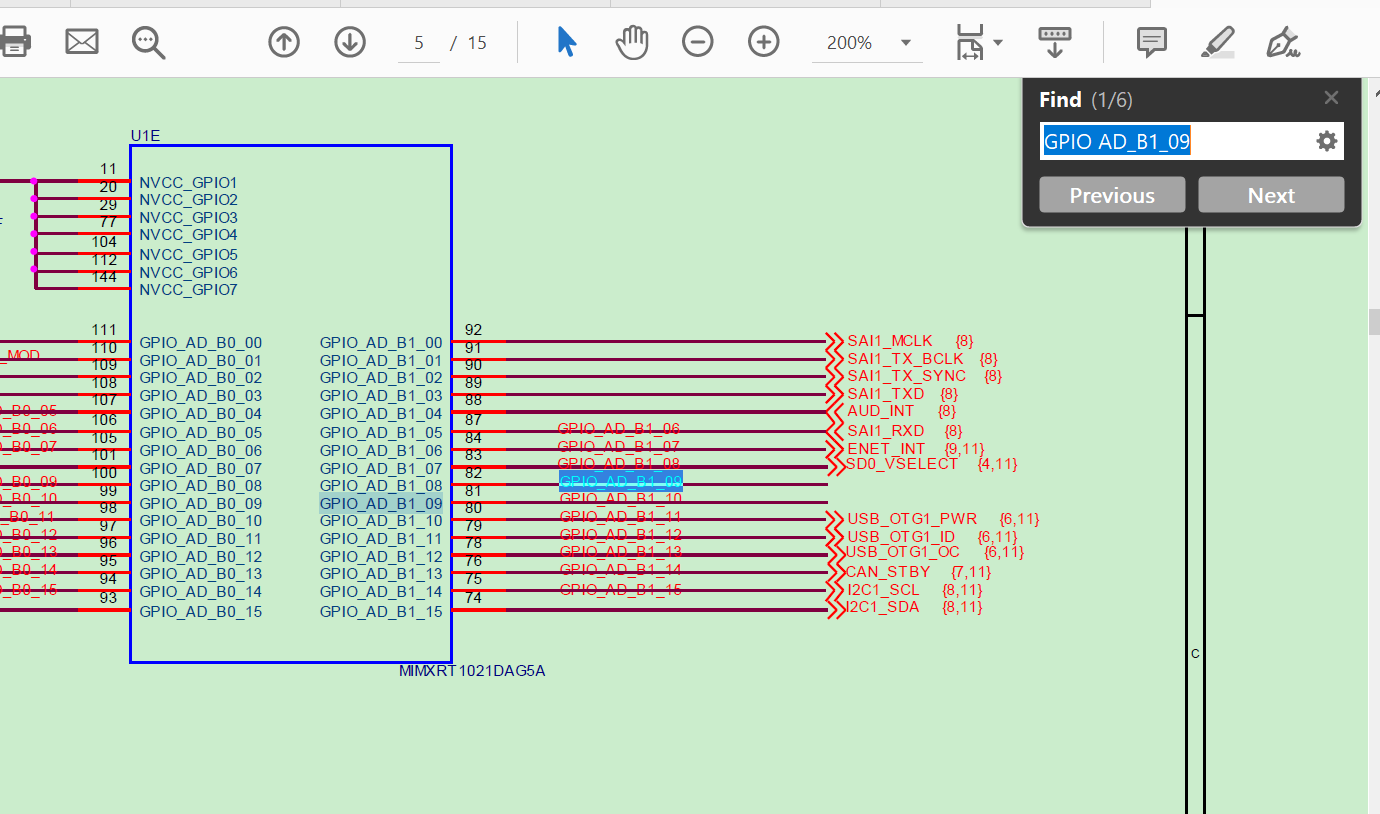This screenshot has height=814, width=1380.
Task: Go to previous page with up arrow
Action: [x=283, y=42]
